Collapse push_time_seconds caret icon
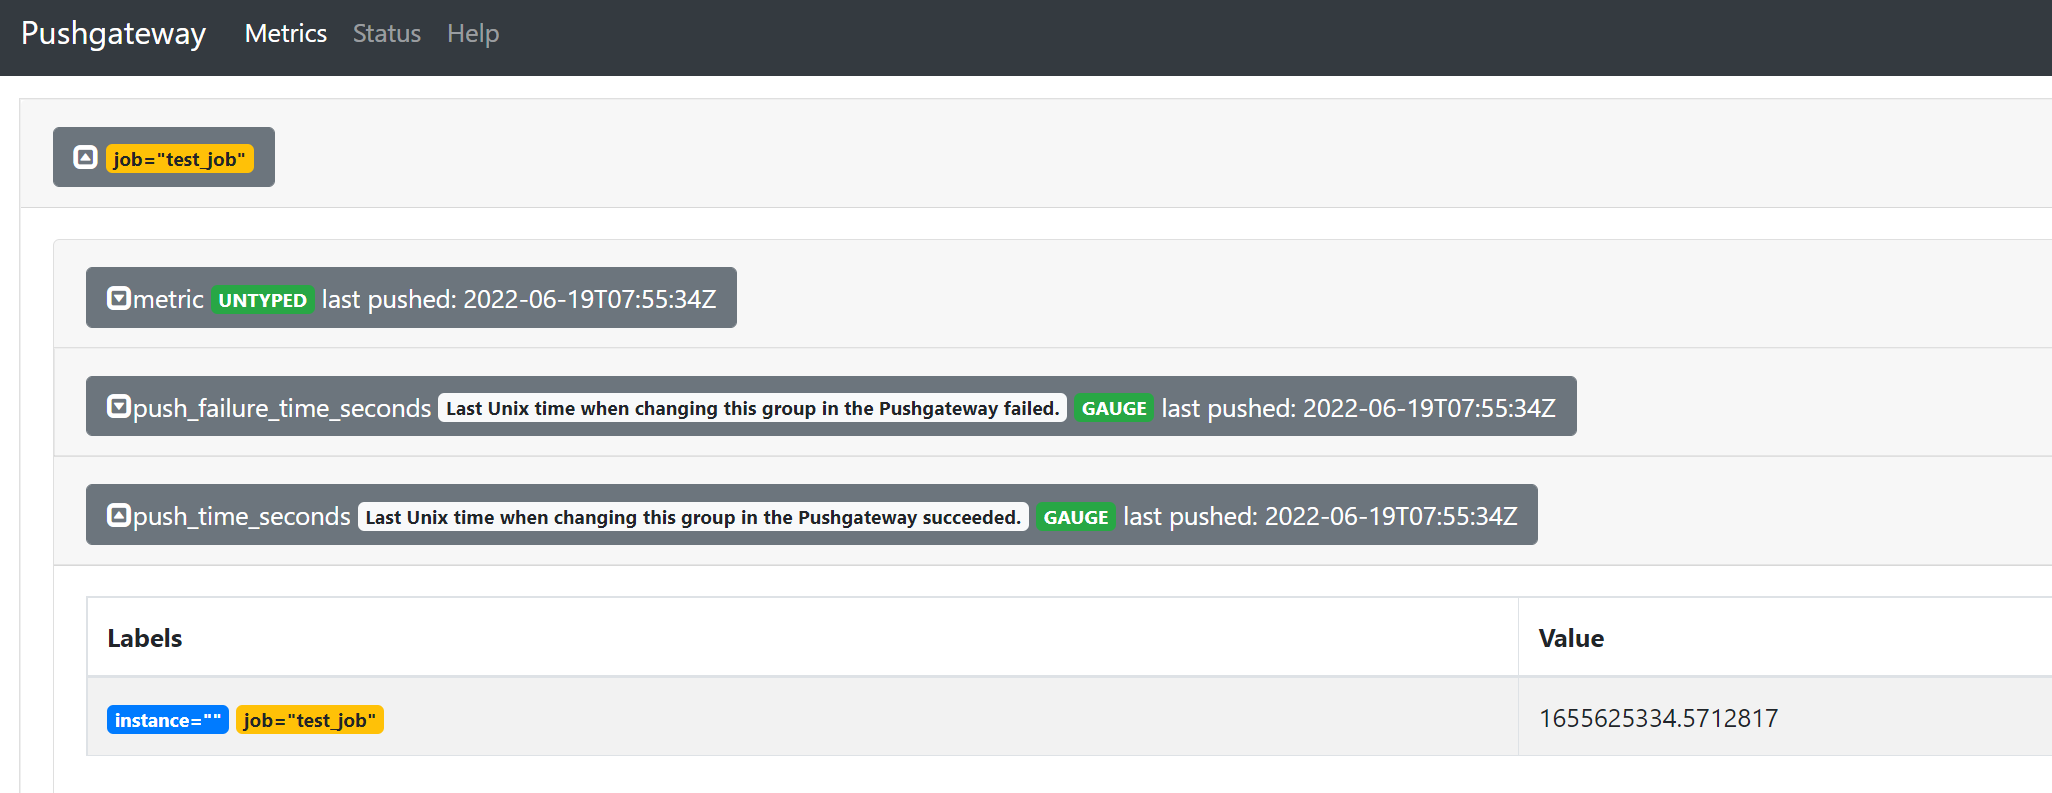 pos(118,515)
